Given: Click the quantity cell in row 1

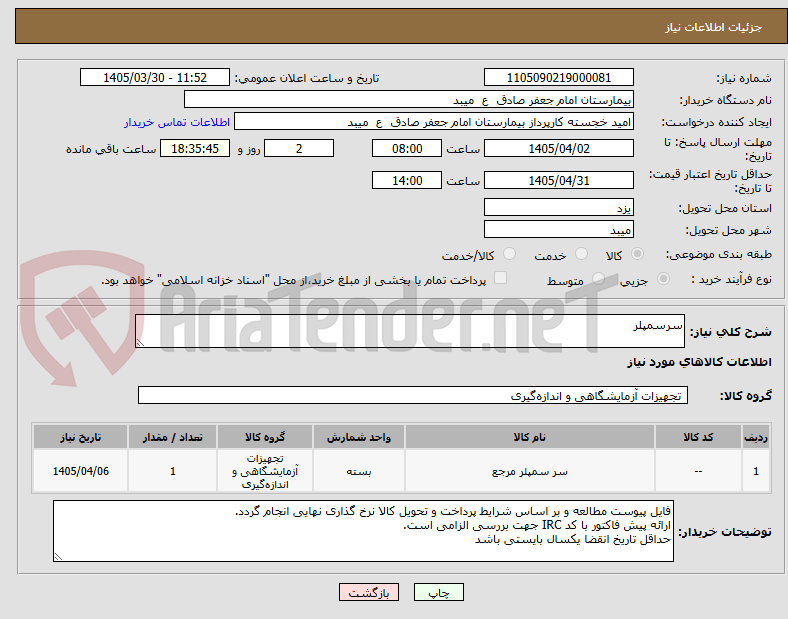Looking at the screenshot, I should (x=172, y=471).
